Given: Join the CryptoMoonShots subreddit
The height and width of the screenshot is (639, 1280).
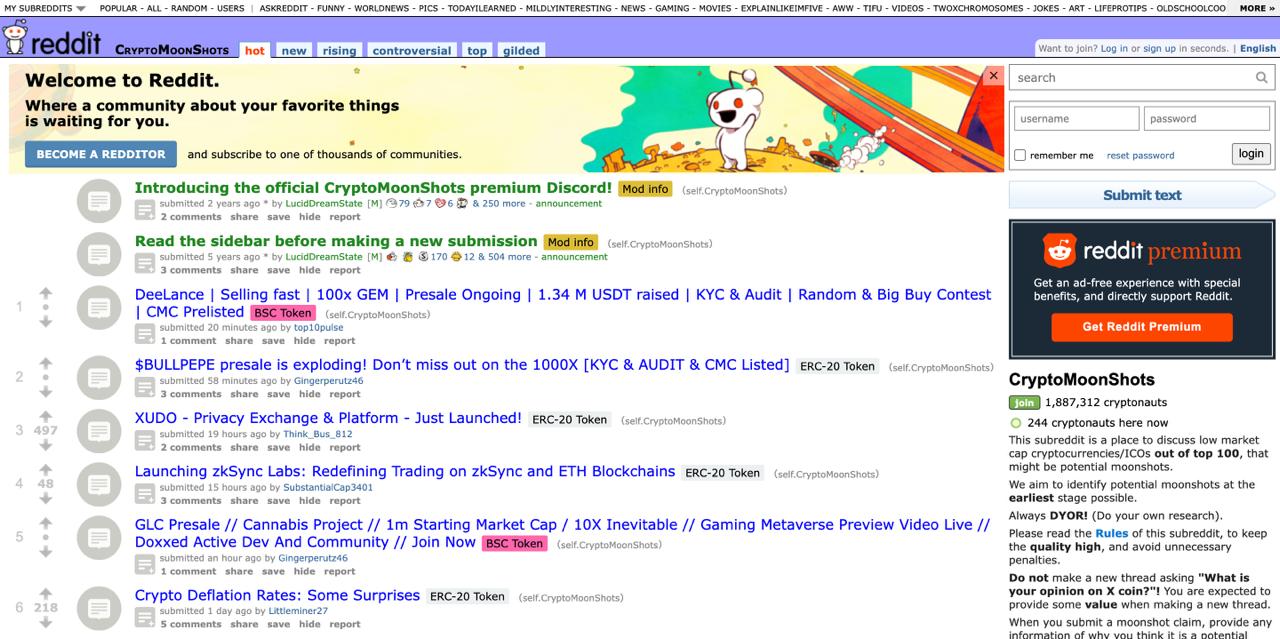Looking at the screenshot, I should click(1024, 402).
